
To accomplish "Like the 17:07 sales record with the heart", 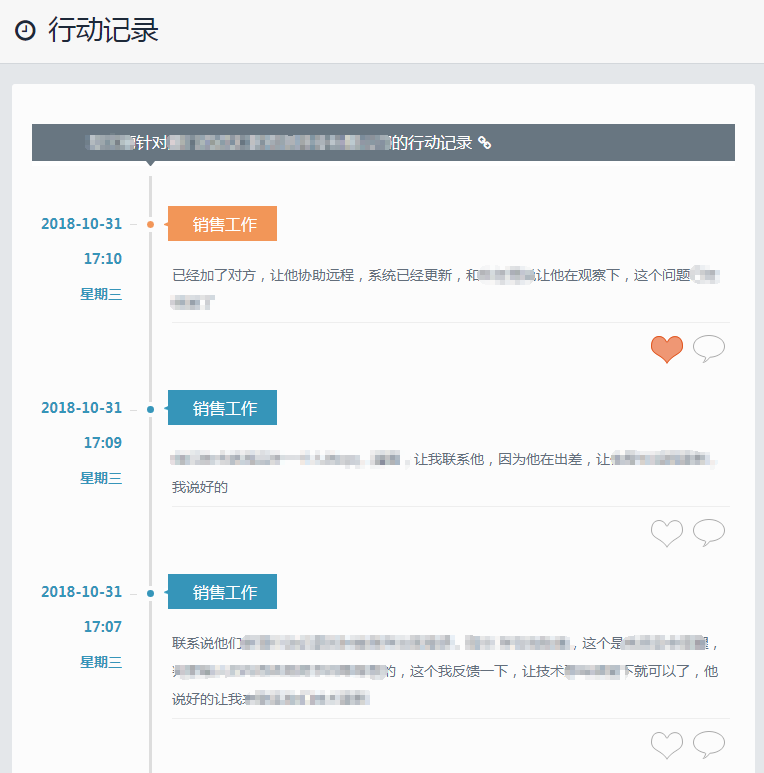I will (x=666, y=744).
